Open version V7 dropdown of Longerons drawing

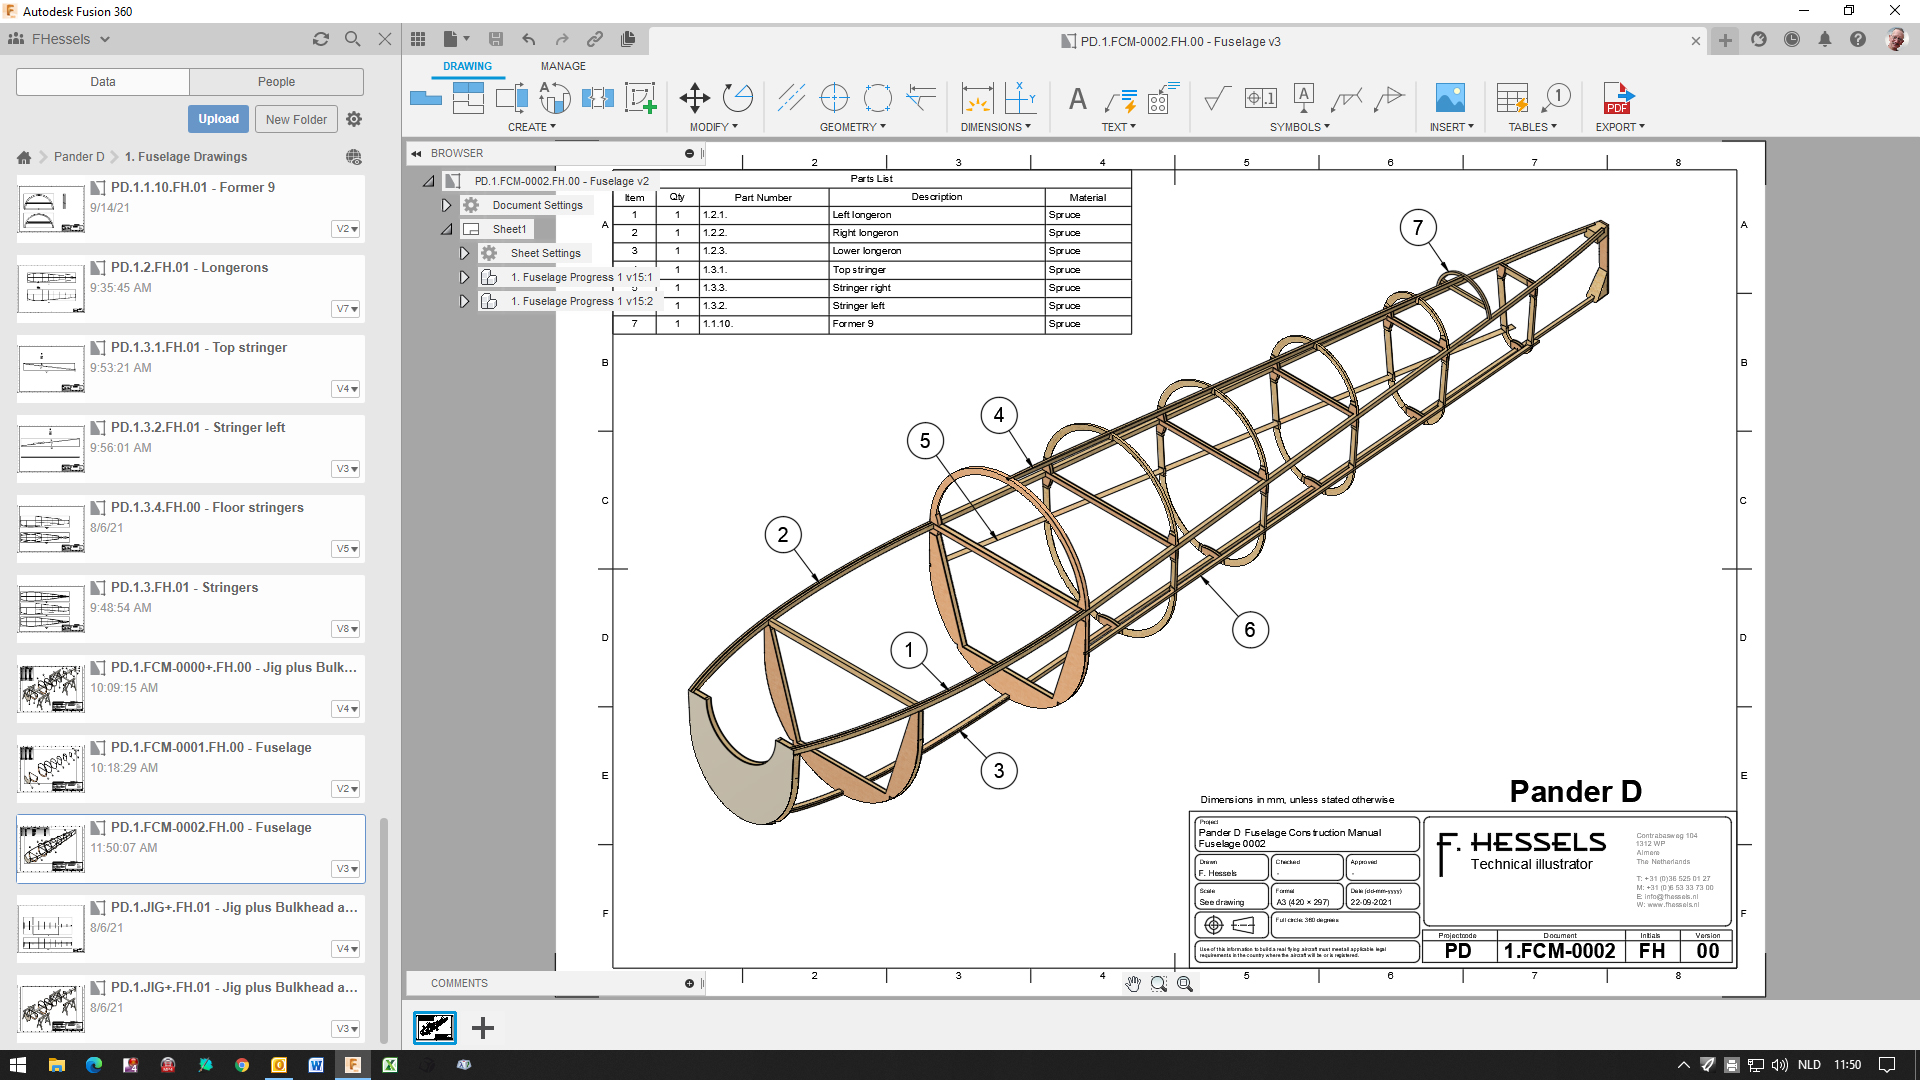(346, 309)
